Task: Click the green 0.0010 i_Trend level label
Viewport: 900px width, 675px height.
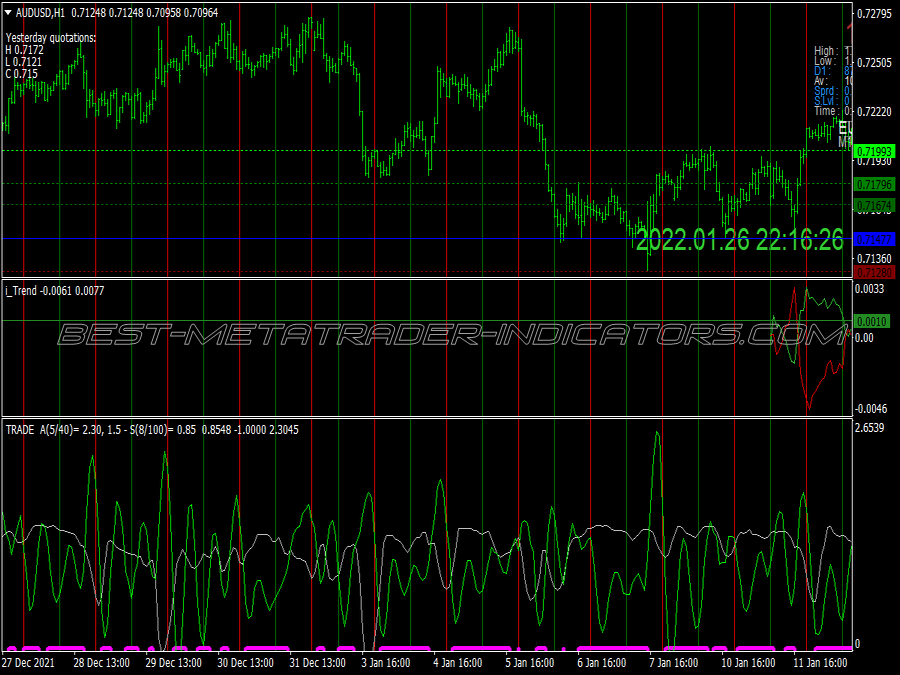Action: pyautogui.click(x=872, y=321)
